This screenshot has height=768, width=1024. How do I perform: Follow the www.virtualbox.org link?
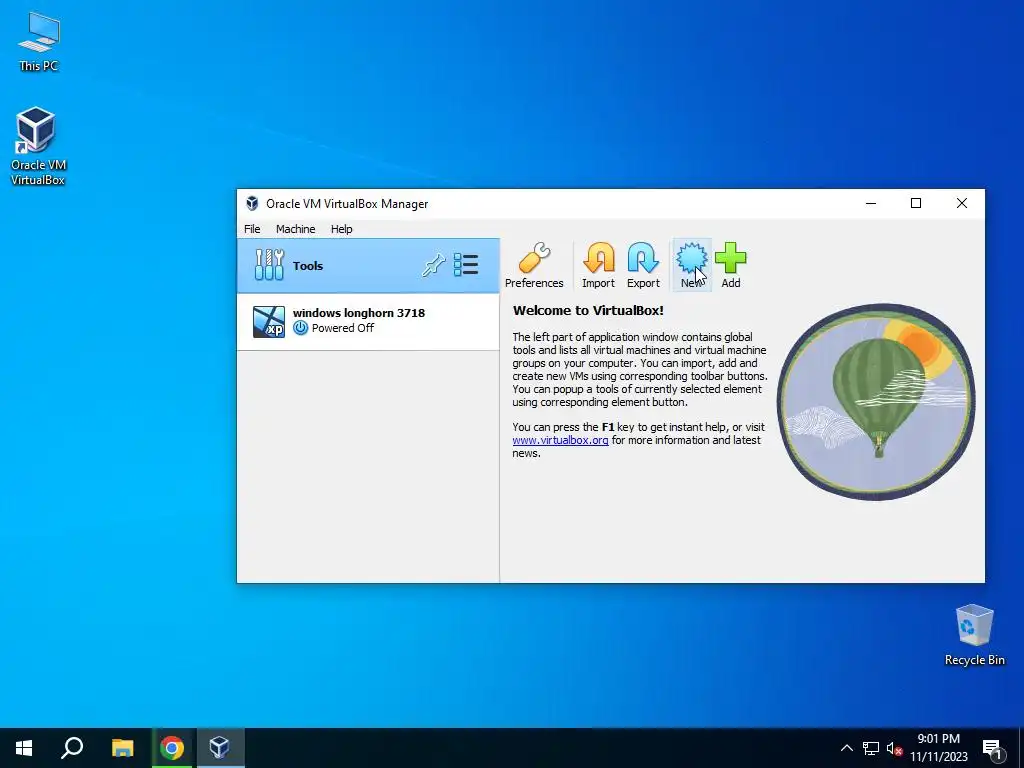[x=560, y=440]
